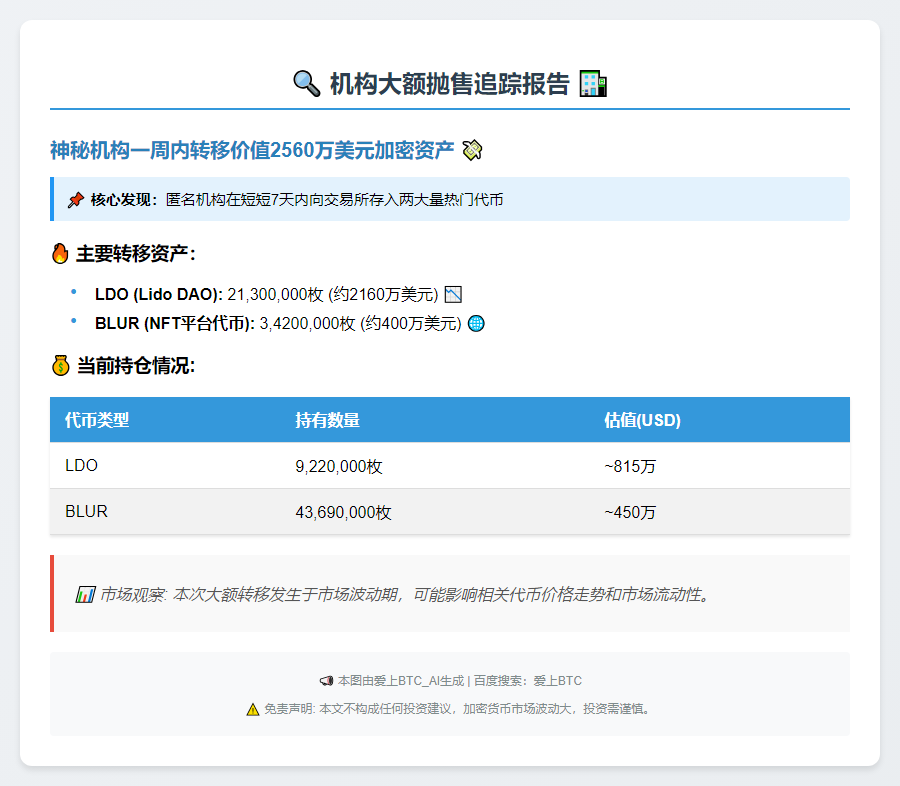Click the 持有数量 column header
Viewport: 900px width, 786px height.
tap(327, 420)
